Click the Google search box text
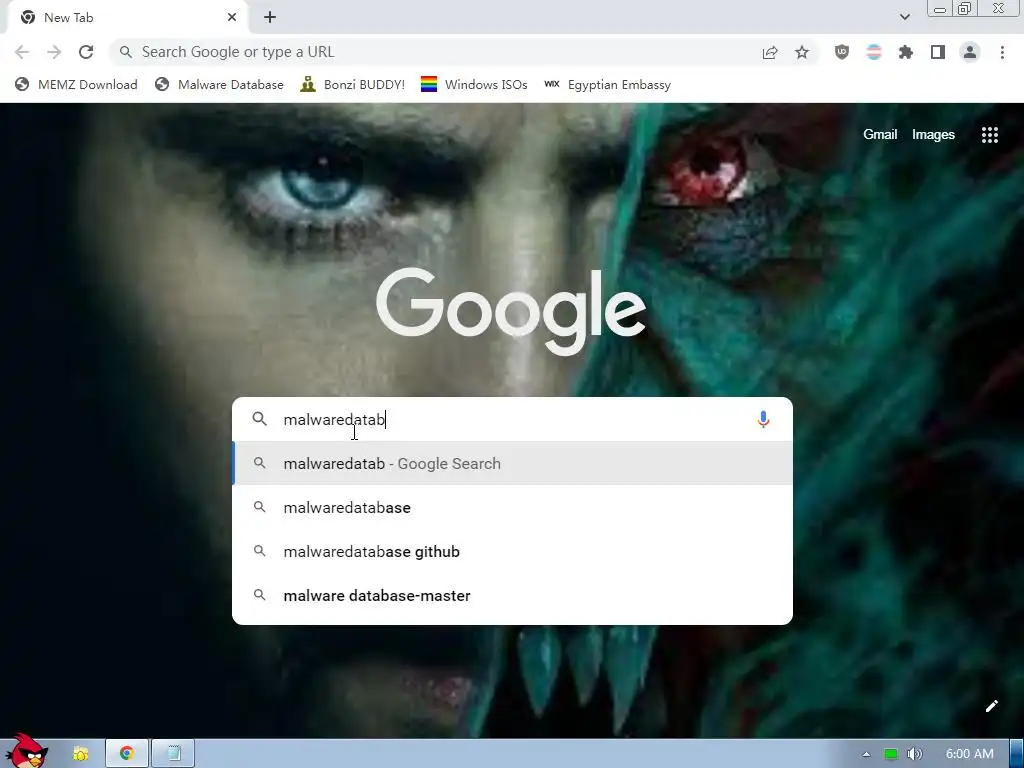 pyautogui.click(x=334, y=419)
